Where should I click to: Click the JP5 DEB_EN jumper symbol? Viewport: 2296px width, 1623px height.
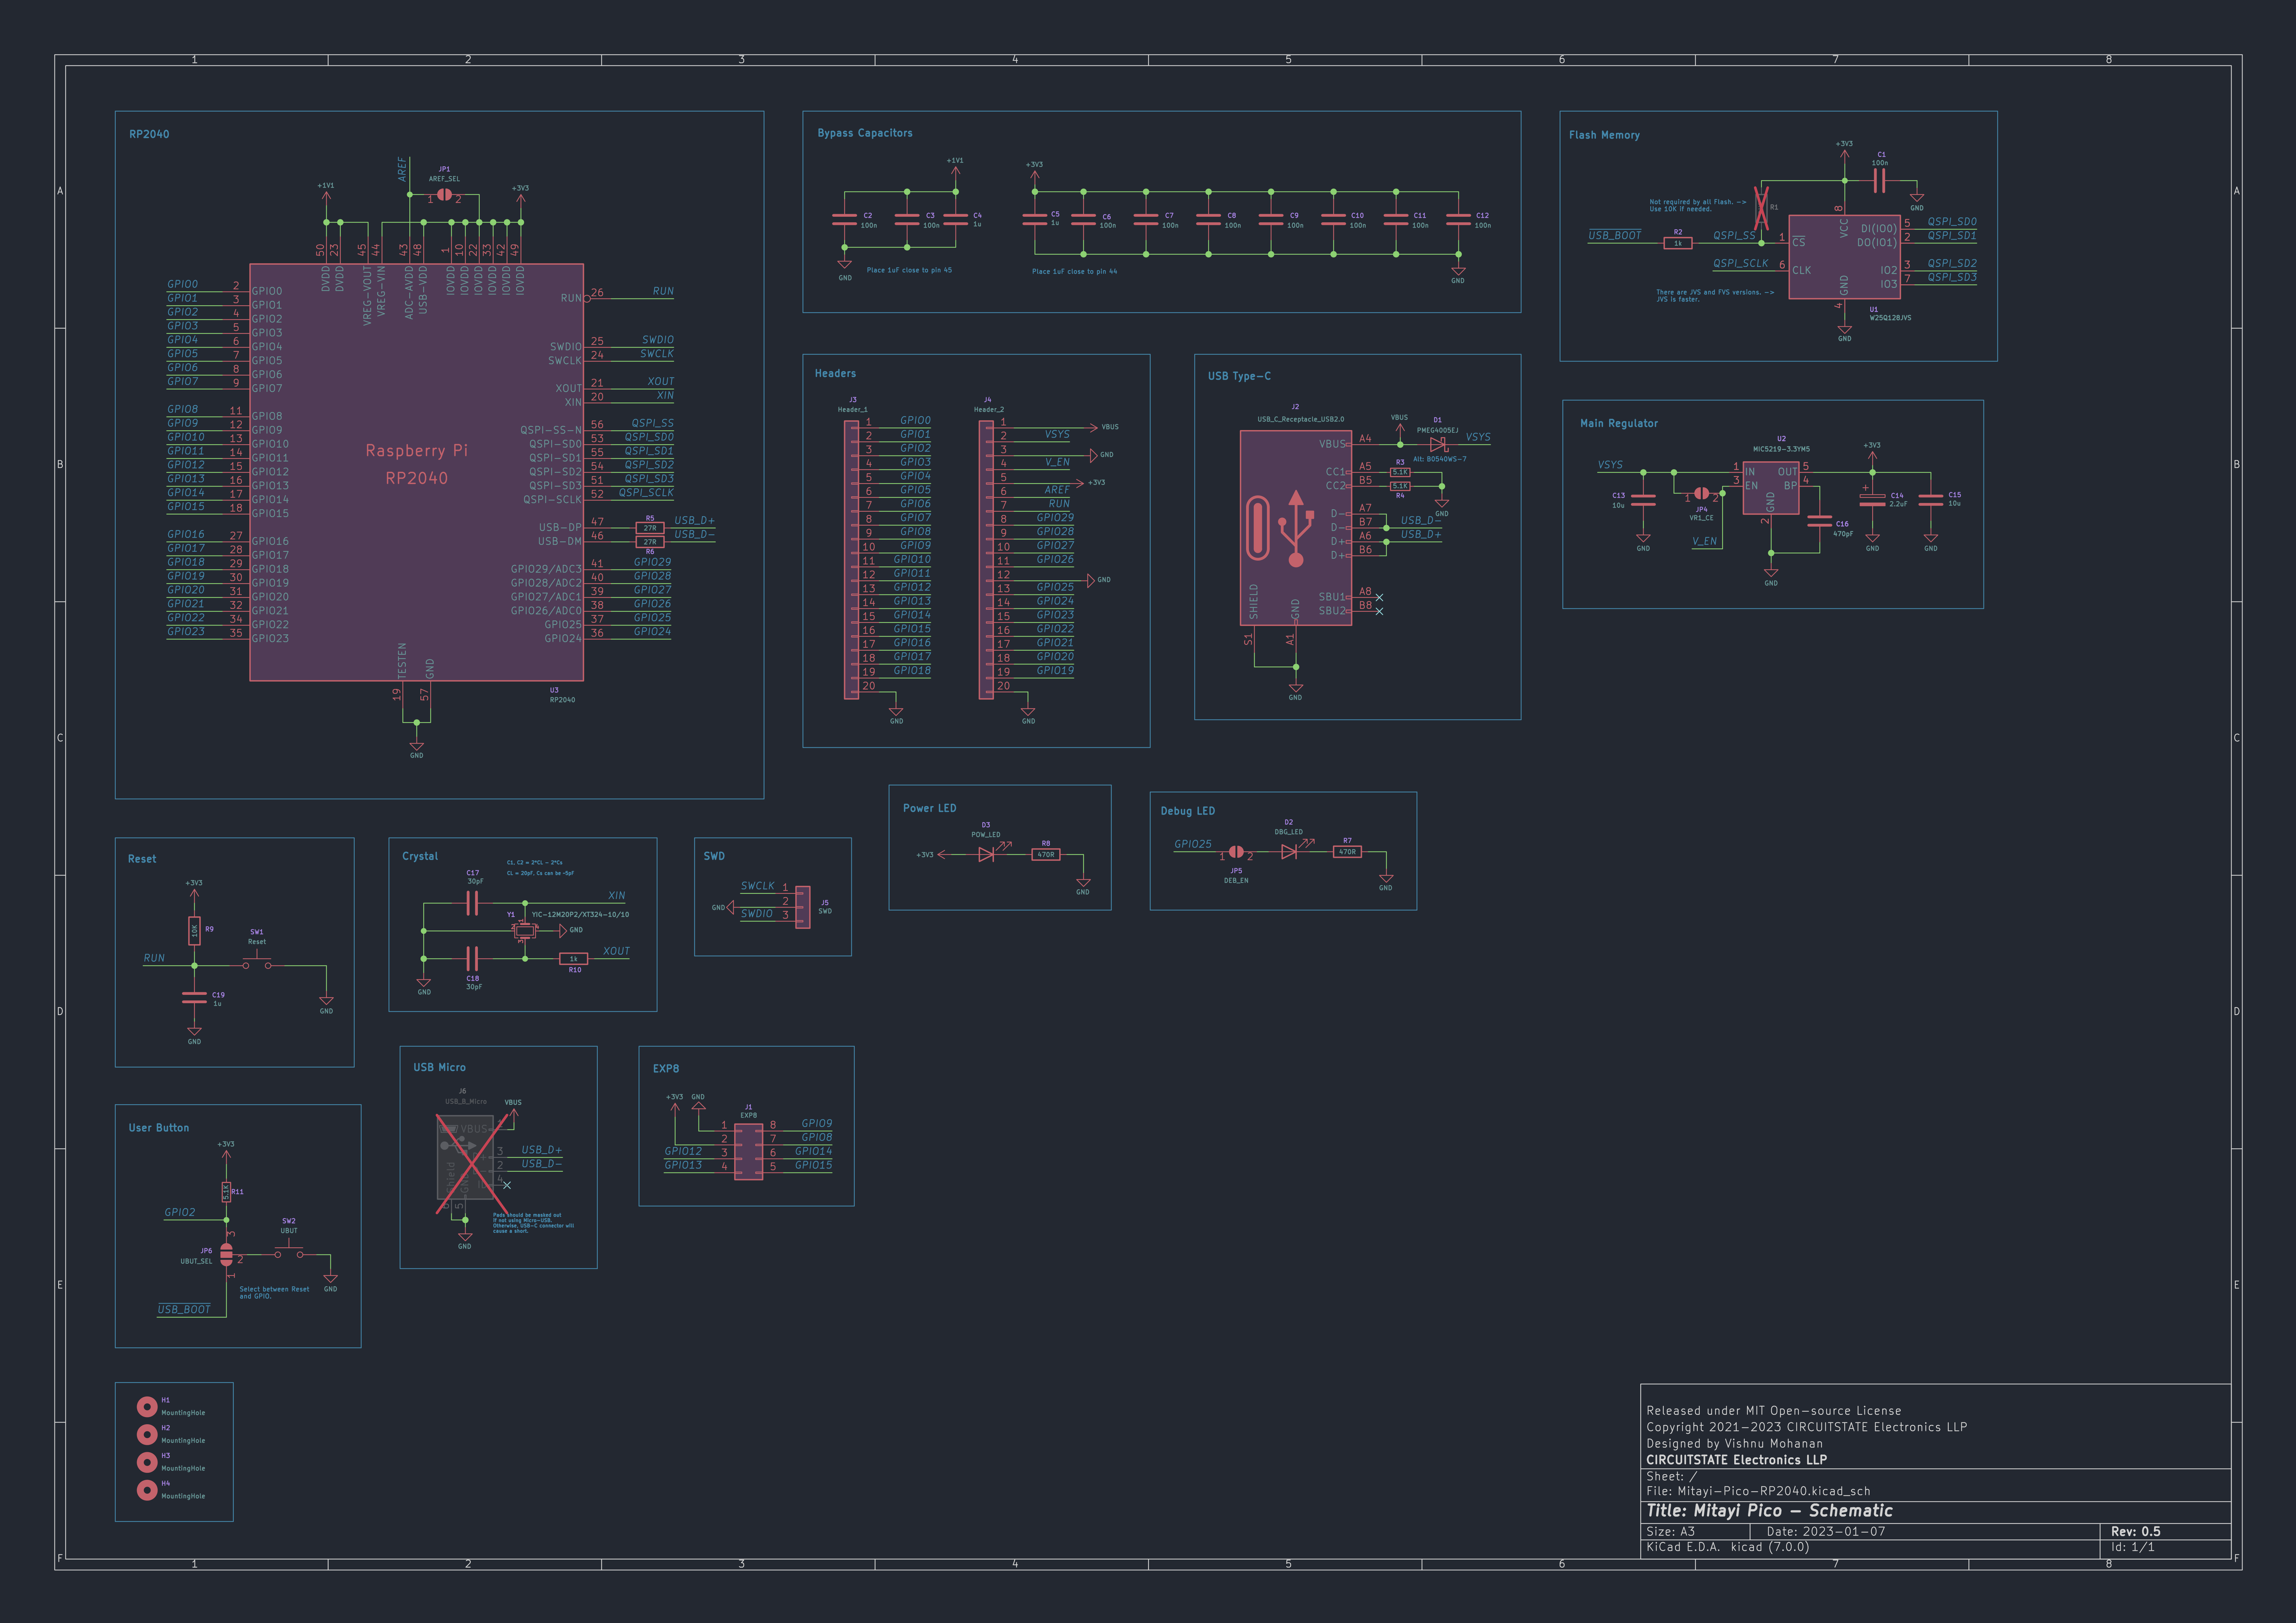pyautogui.click(x=1236, y=852)
